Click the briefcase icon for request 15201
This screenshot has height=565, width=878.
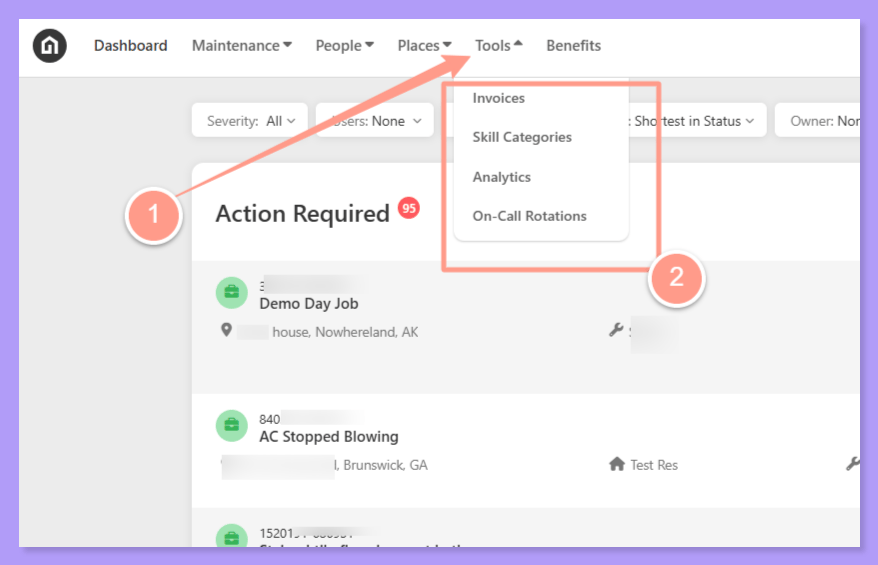[x=232, y=536]
